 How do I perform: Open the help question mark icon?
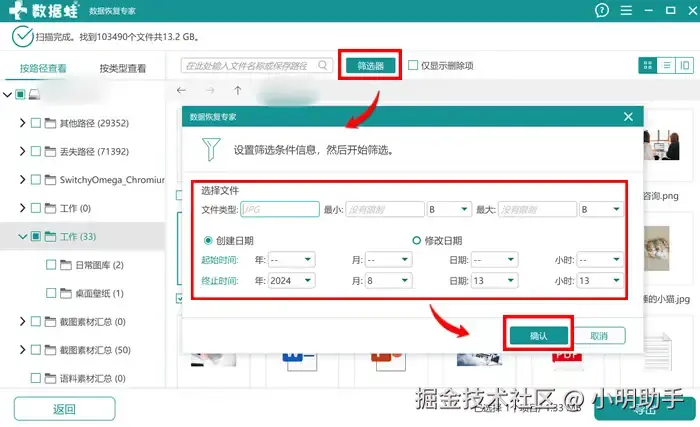[x=602, y=10]
